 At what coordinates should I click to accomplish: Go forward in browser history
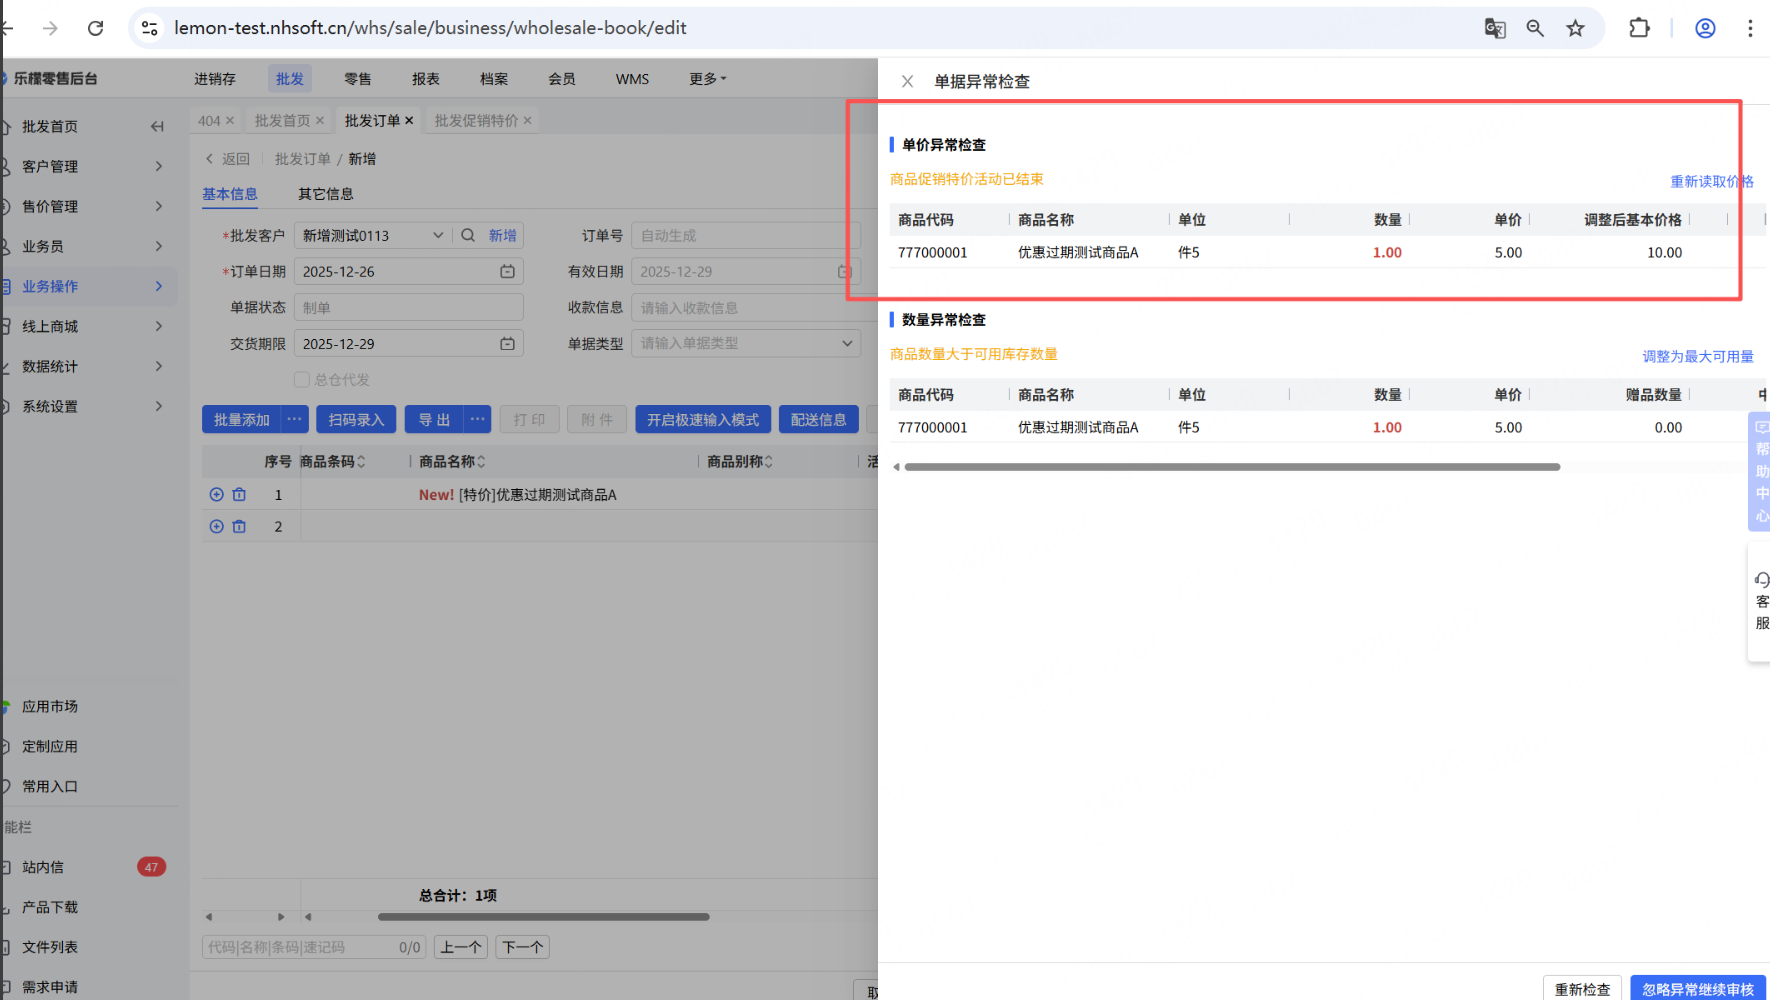pyautogui.click(x=50, y=28)
